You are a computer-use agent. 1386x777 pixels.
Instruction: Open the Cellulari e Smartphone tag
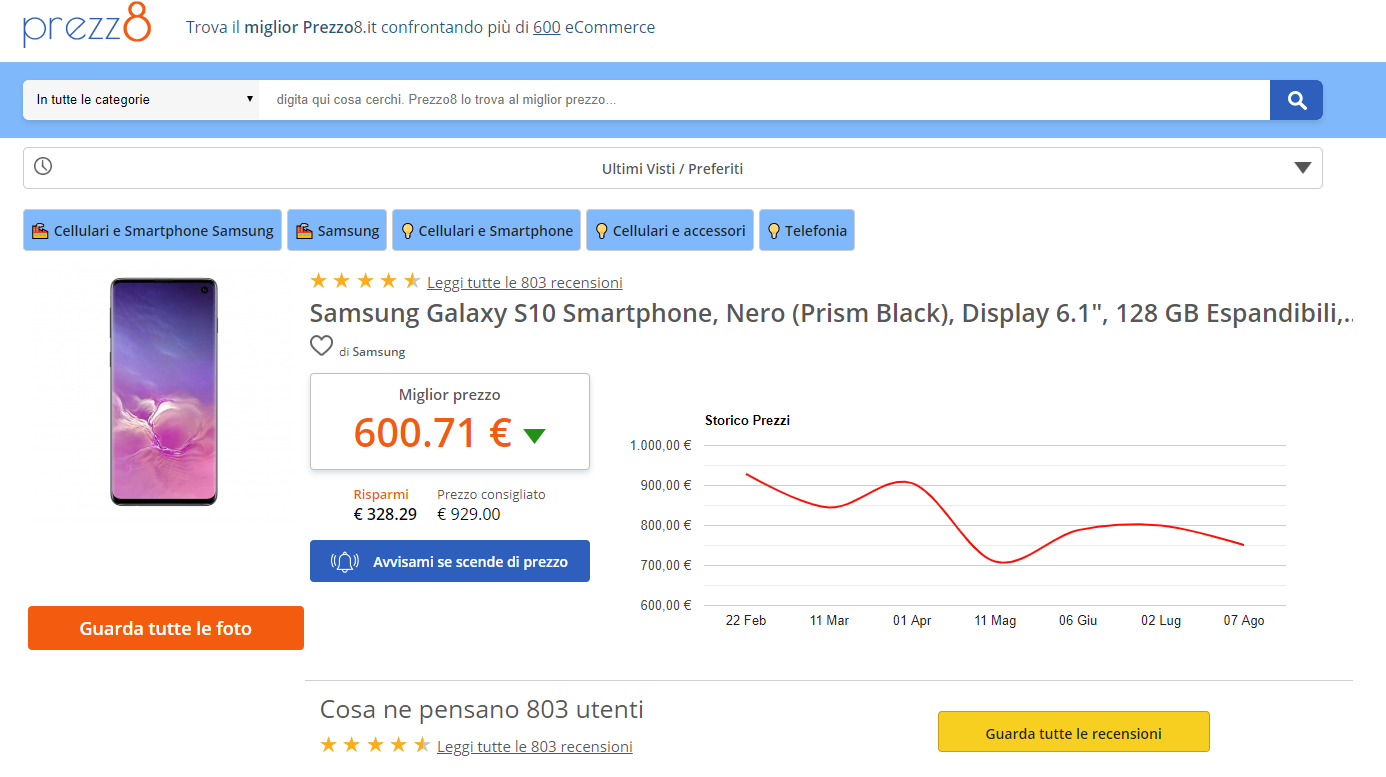[x=487, y=231]
